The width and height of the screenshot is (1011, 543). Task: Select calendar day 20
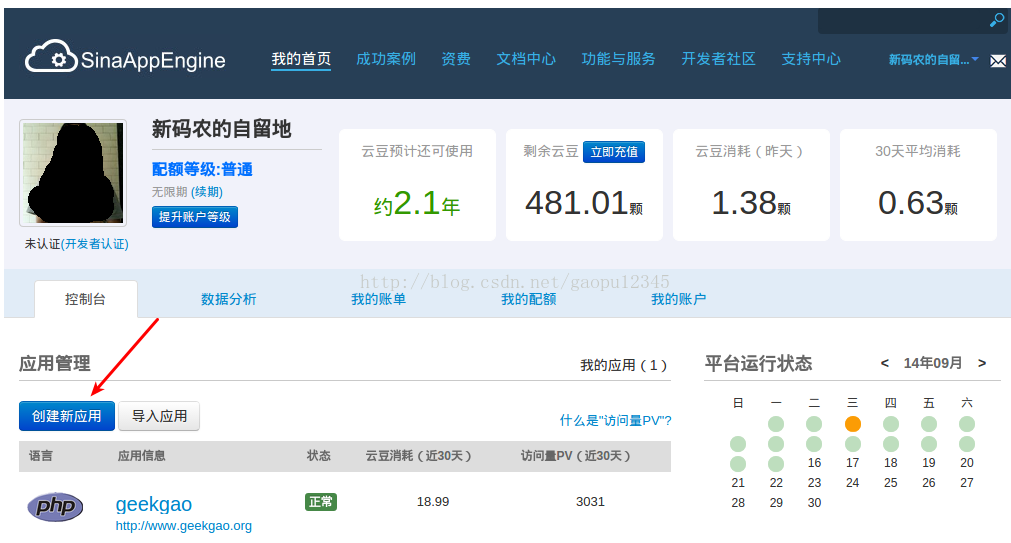967,463
